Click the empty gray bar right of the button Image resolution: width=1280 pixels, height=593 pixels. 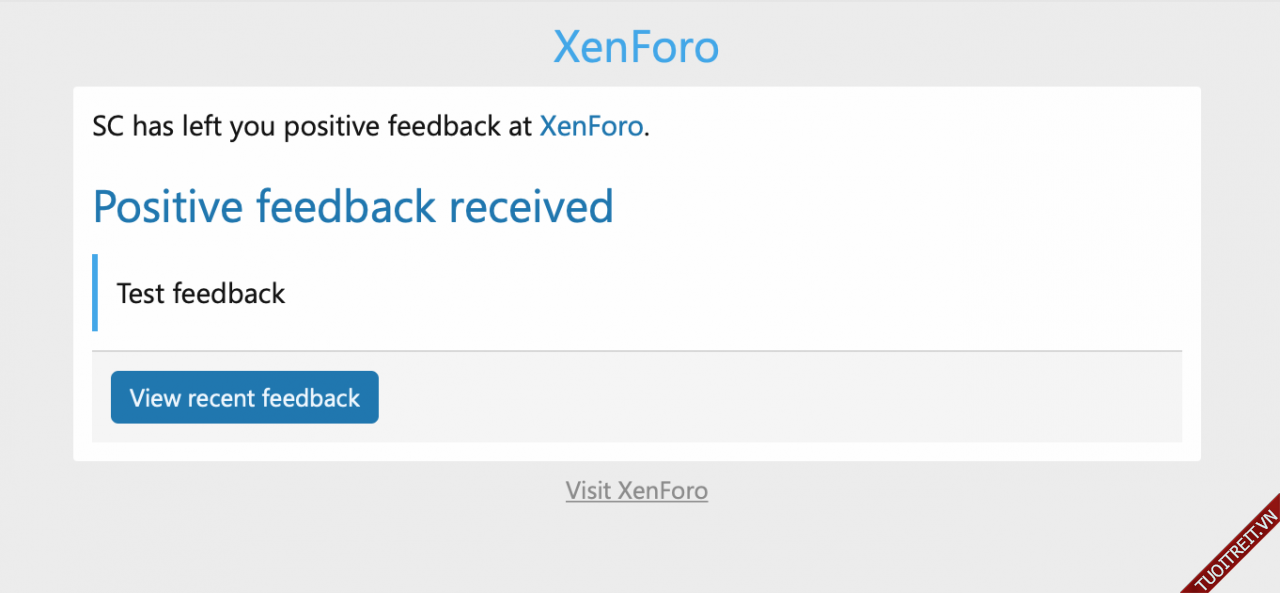[x=780, y=397]
